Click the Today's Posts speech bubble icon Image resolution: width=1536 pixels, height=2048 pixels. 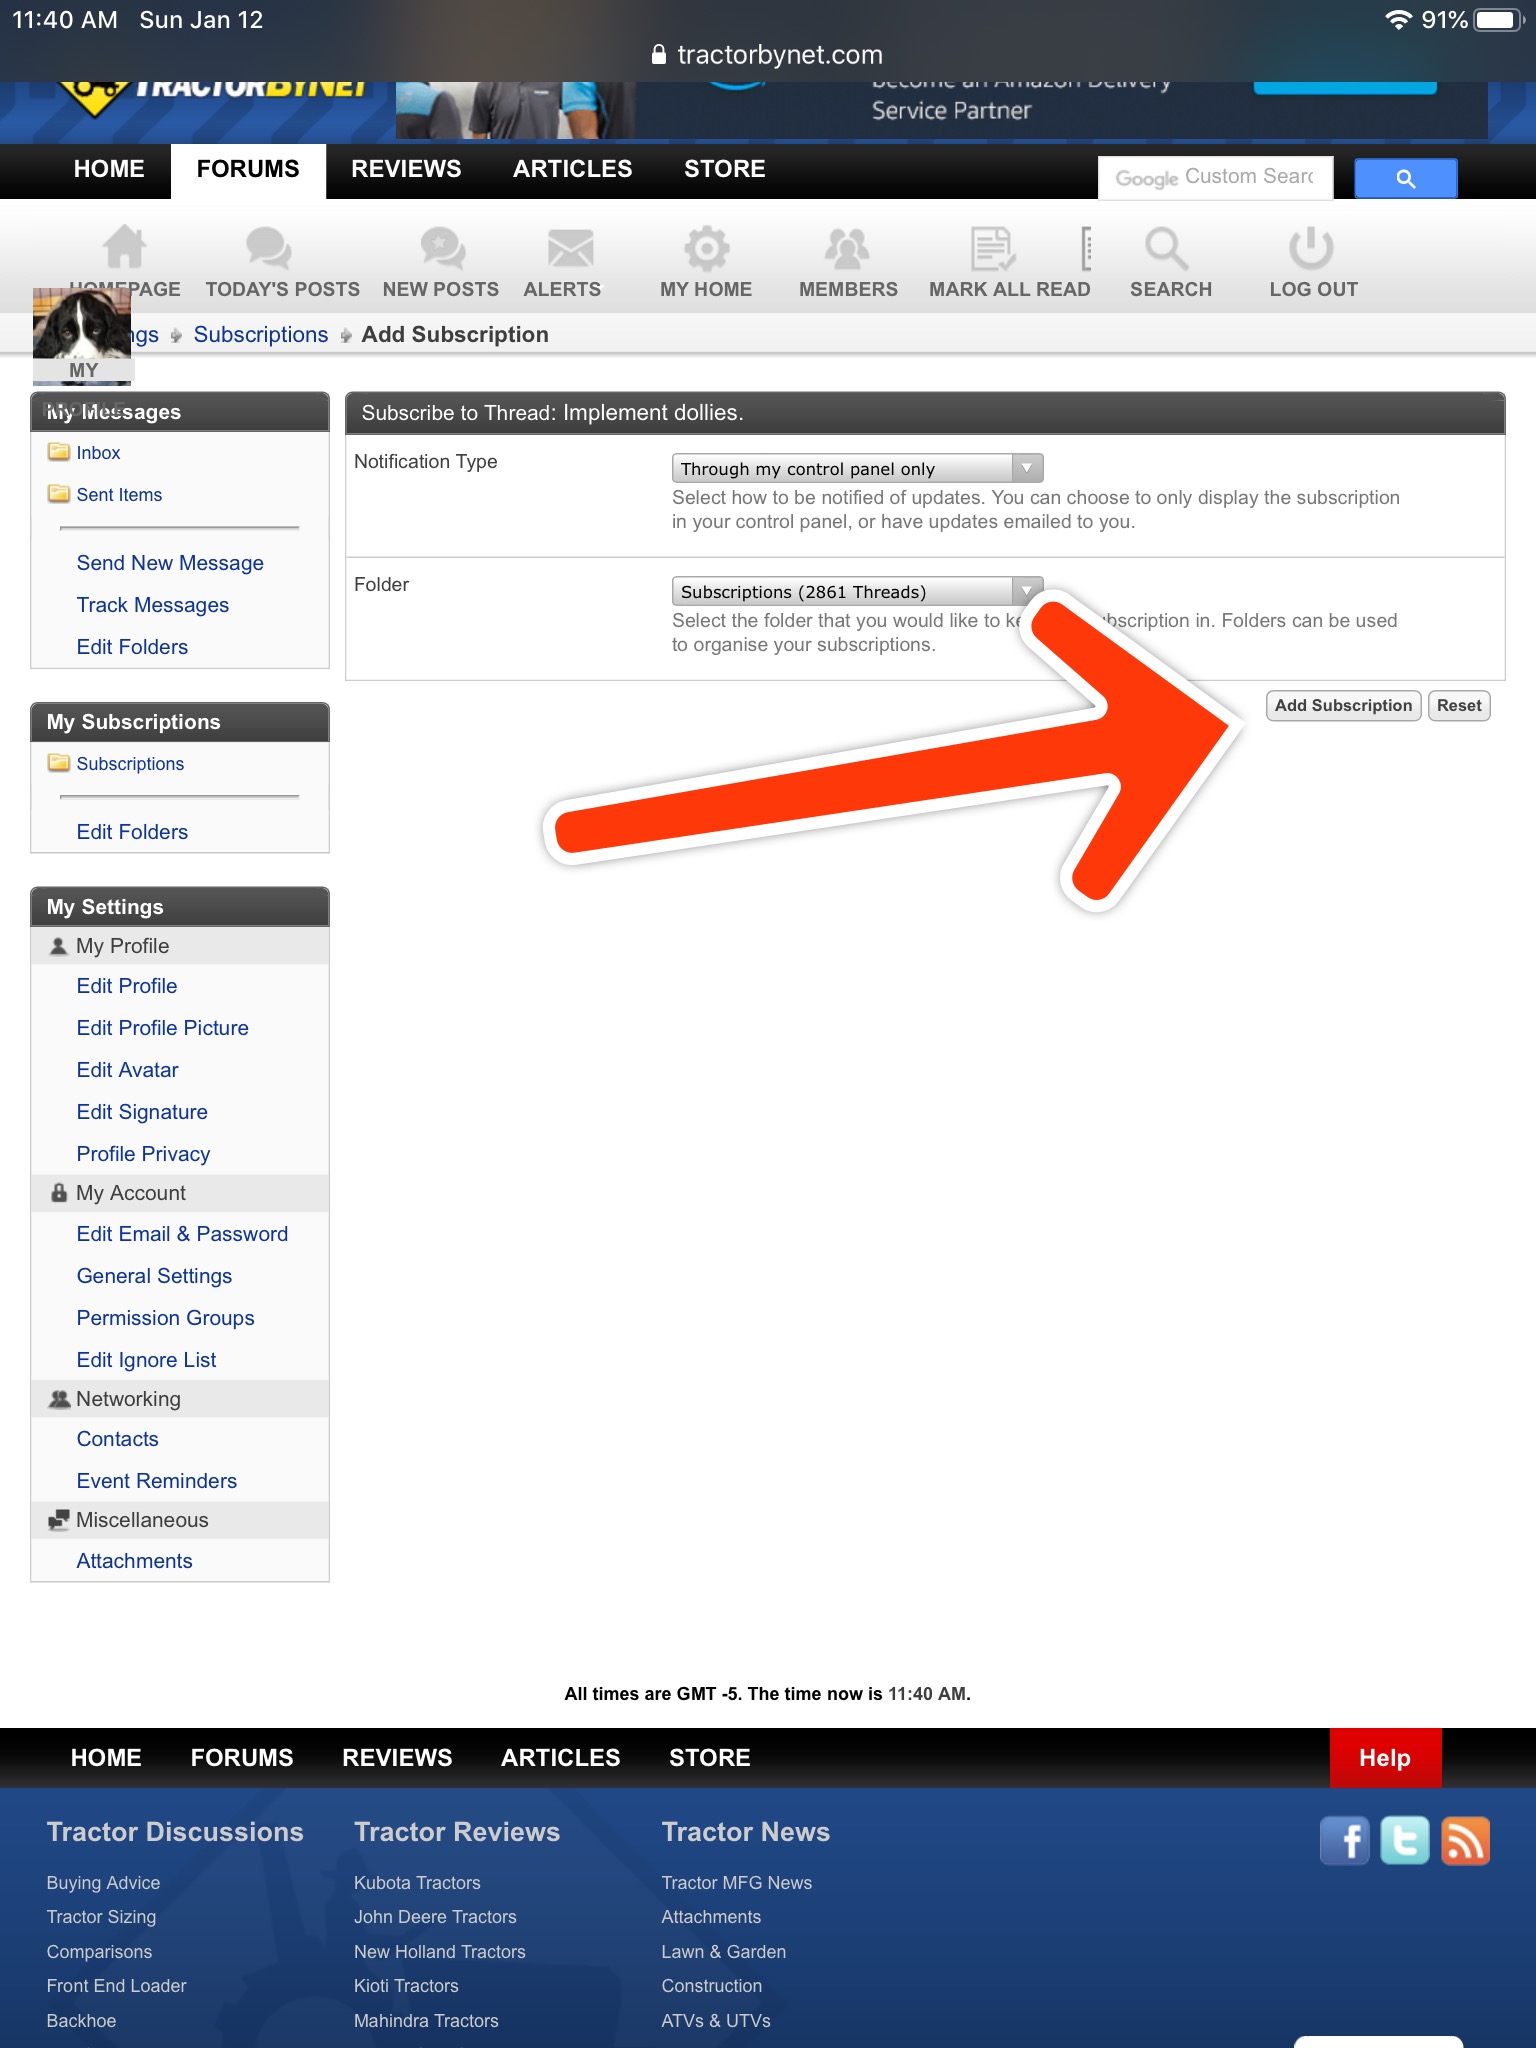pos(268,249)
